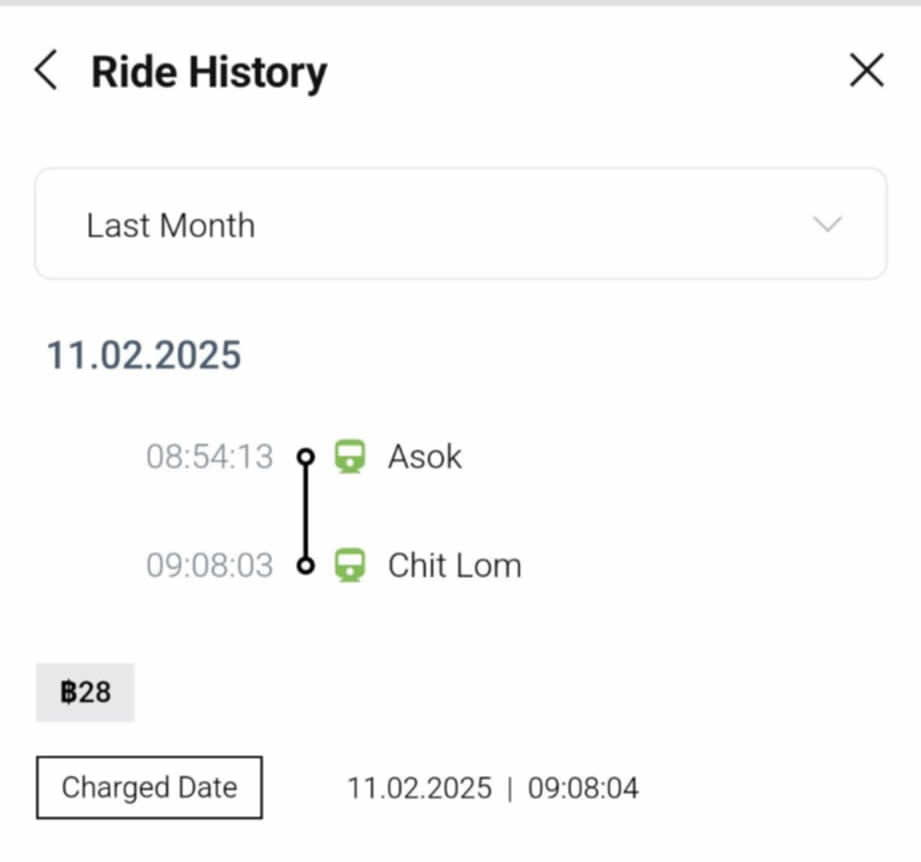921x862 pixels.
Task: Click the Last Month text label
Action: [170, 225]
